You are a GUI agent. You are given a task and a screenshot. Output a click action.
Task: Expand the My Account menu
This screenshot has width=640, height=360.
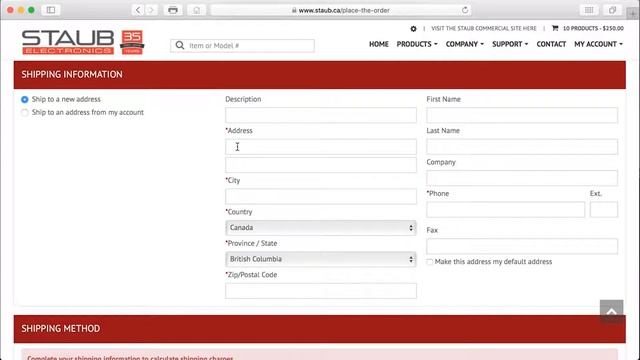[x=598, y=44]
